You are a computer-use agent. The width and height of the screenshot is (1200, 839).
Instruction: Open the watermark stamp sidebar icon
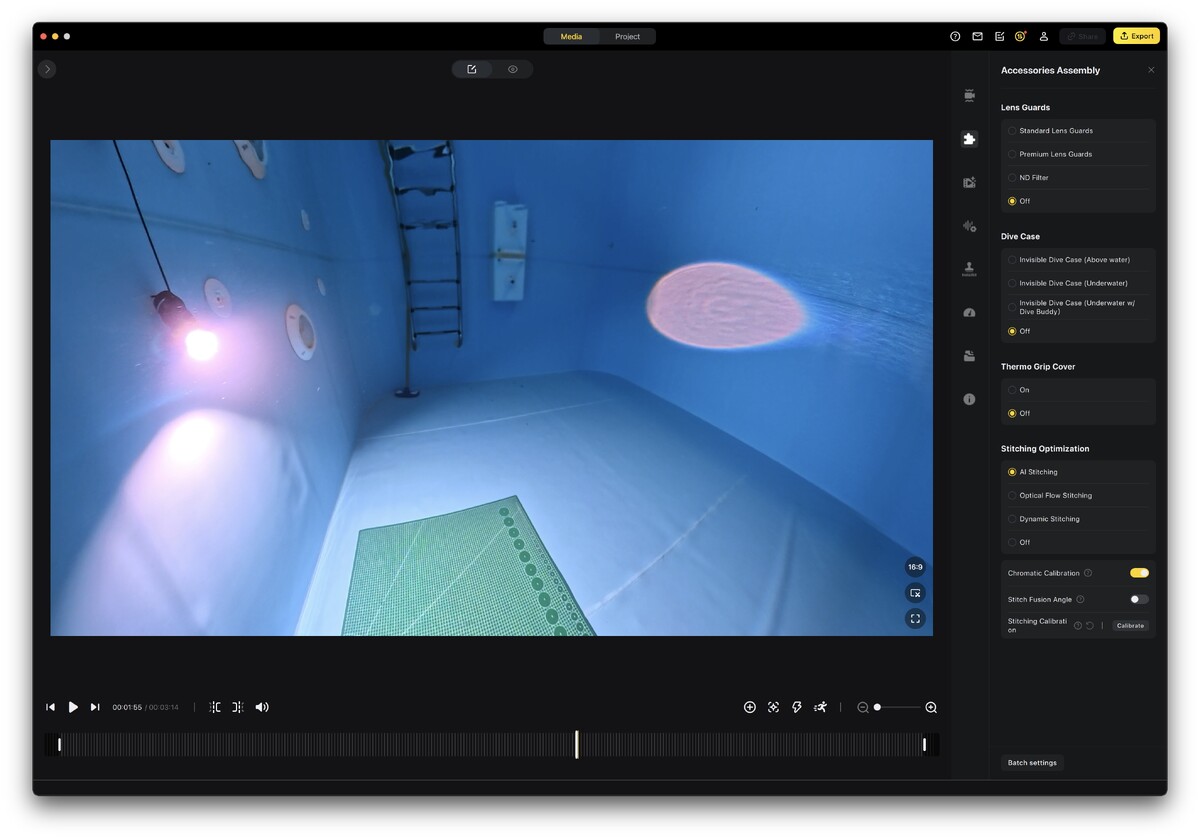(x=968, y=269)
